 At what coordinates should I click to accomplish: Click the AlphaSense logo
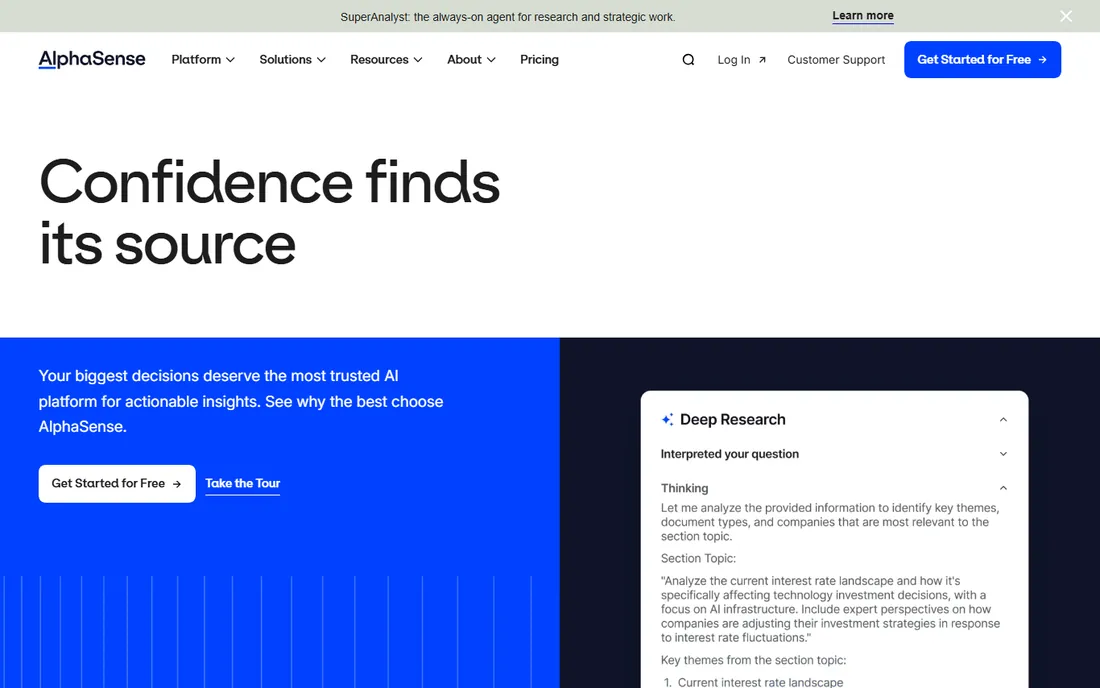coord(92,60)
